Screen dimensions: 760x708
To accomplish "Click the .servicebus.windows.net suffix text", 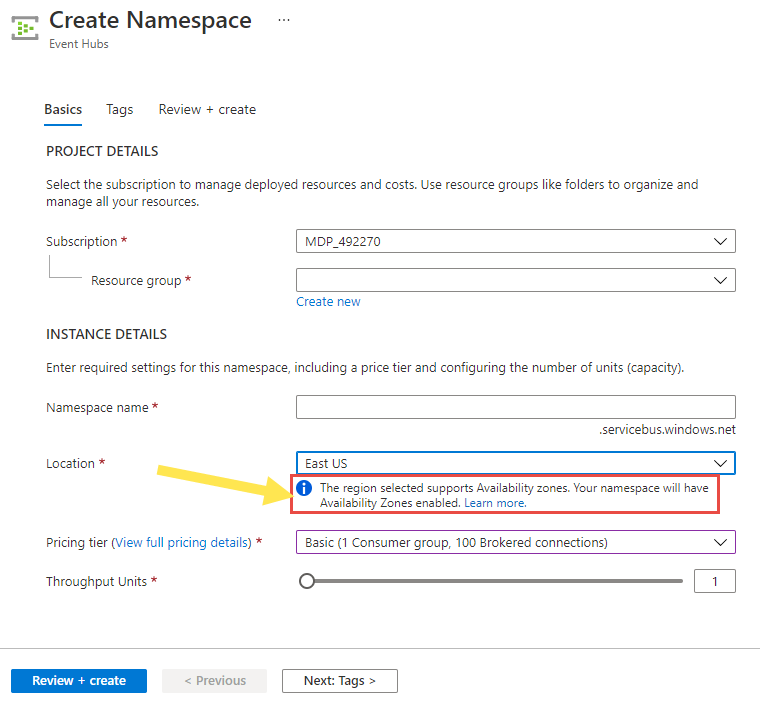I will coord(667,429).
